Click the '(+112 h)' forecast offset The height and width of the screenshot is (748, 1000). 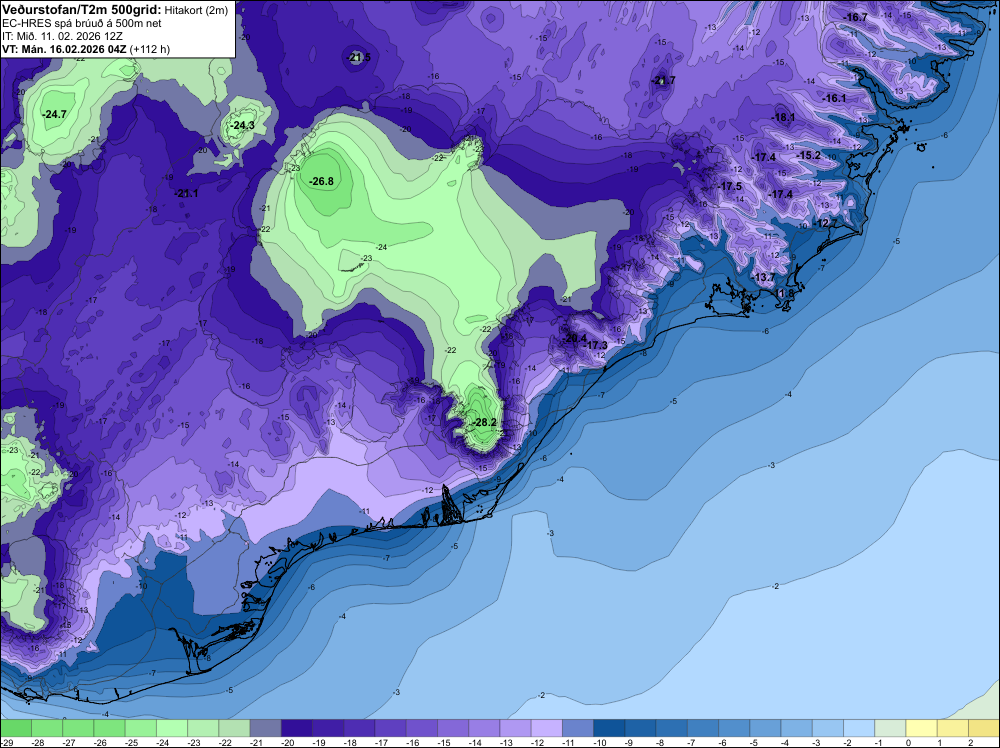(x=149, y=49)
